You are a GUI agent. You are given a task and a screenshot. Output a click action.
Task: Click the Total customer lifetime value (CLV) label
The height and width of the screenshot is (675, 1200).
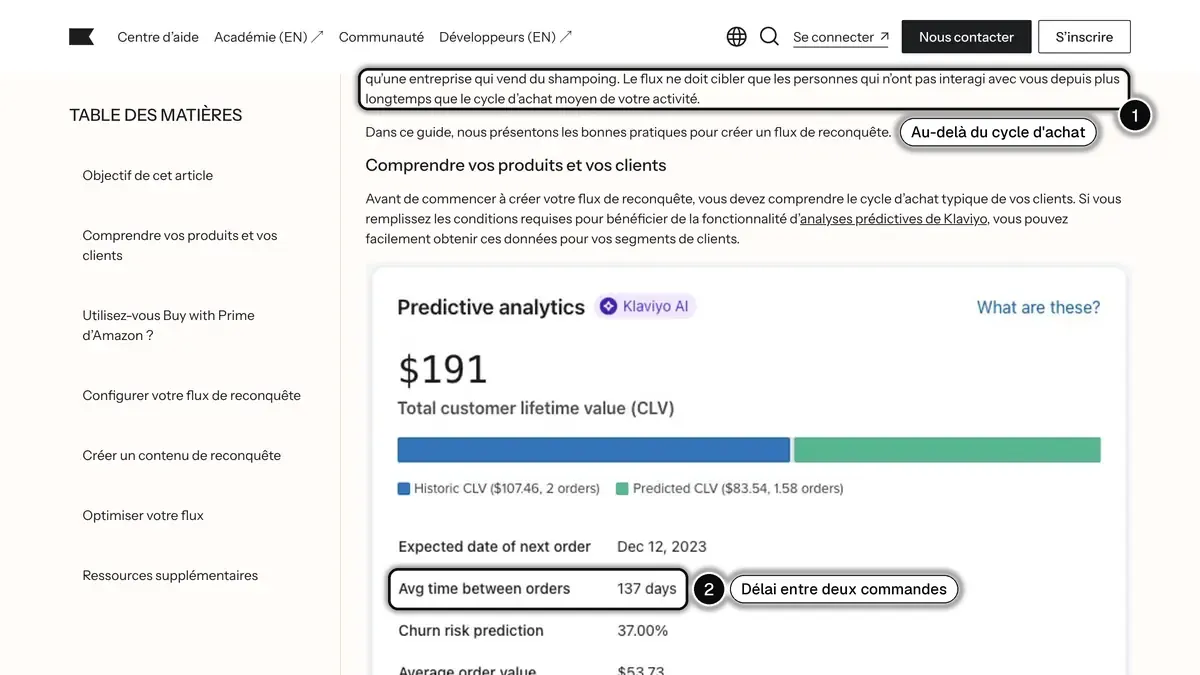tap(536, 408)
